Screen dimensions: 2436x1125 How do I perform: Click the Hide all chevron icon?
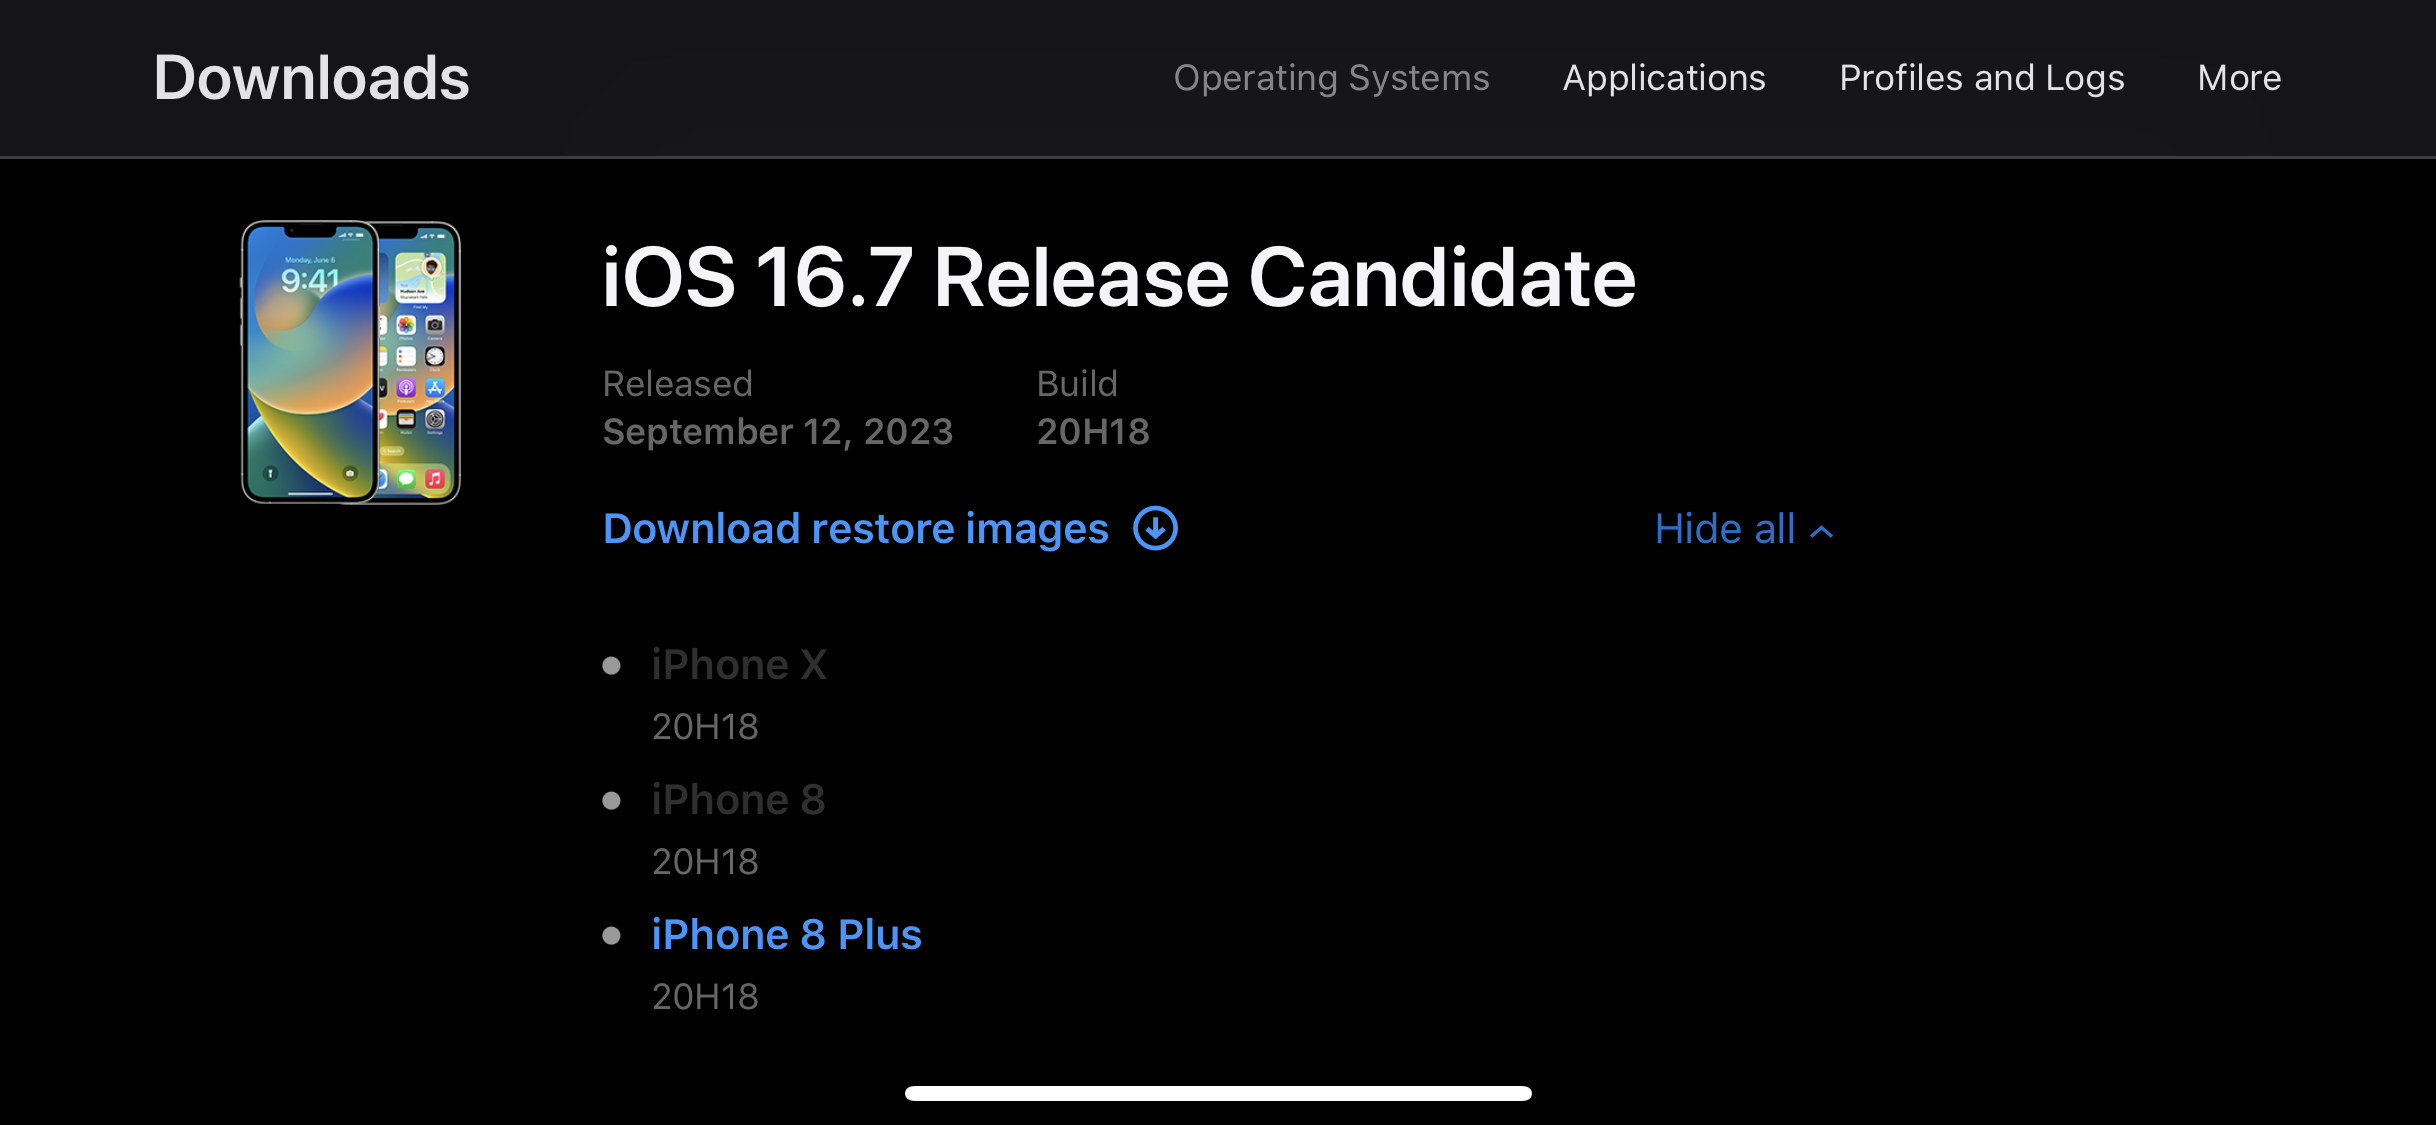tap(1822, 532)
